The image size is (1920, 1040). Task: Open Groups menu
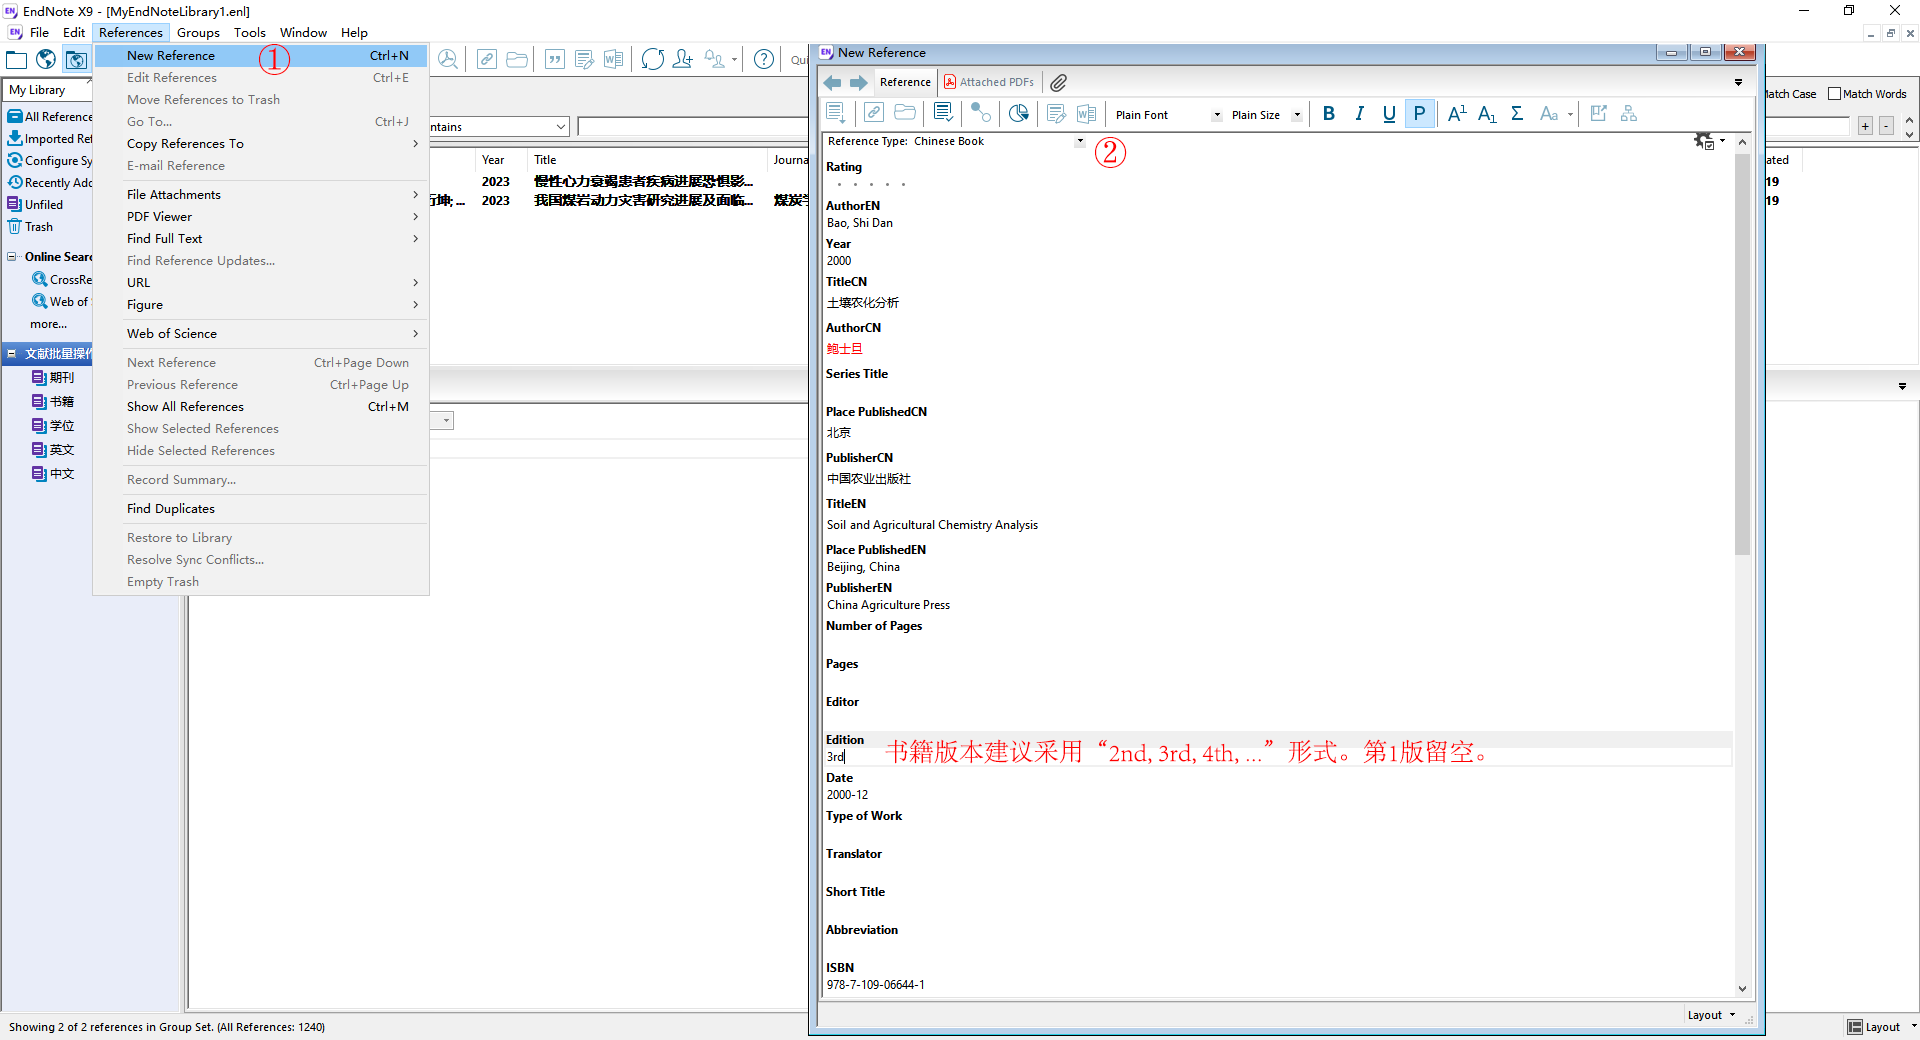pos(198,32)
